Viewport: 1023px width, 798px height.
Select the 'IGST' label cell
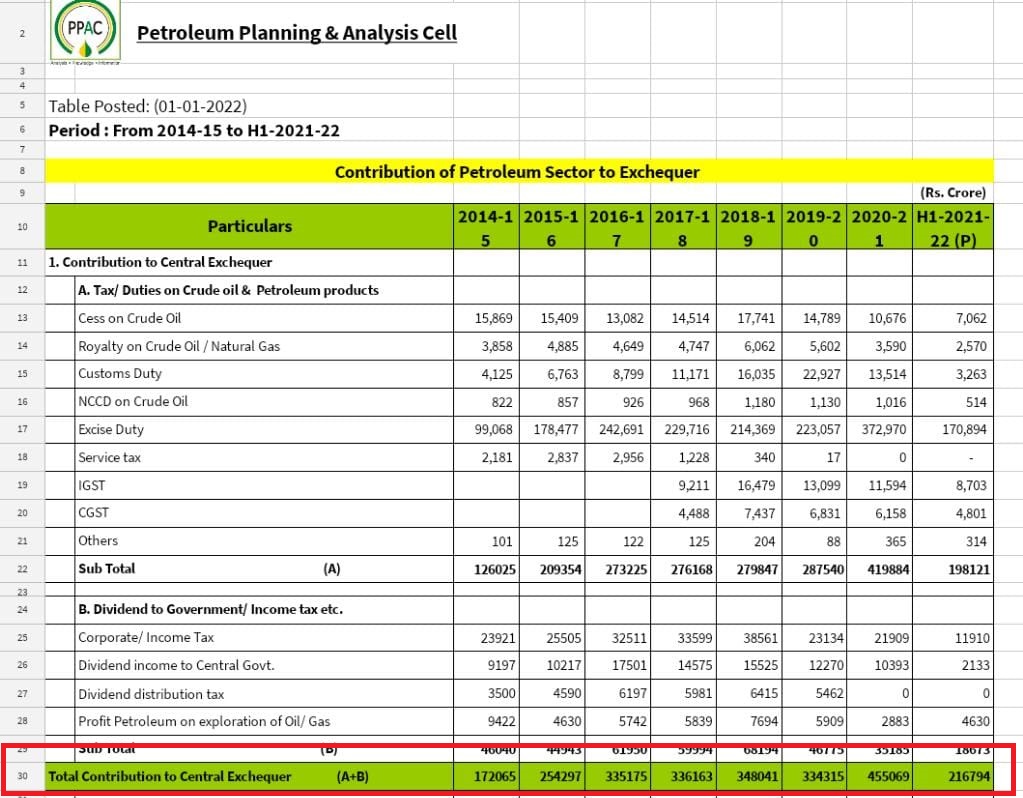pos(264,485)
